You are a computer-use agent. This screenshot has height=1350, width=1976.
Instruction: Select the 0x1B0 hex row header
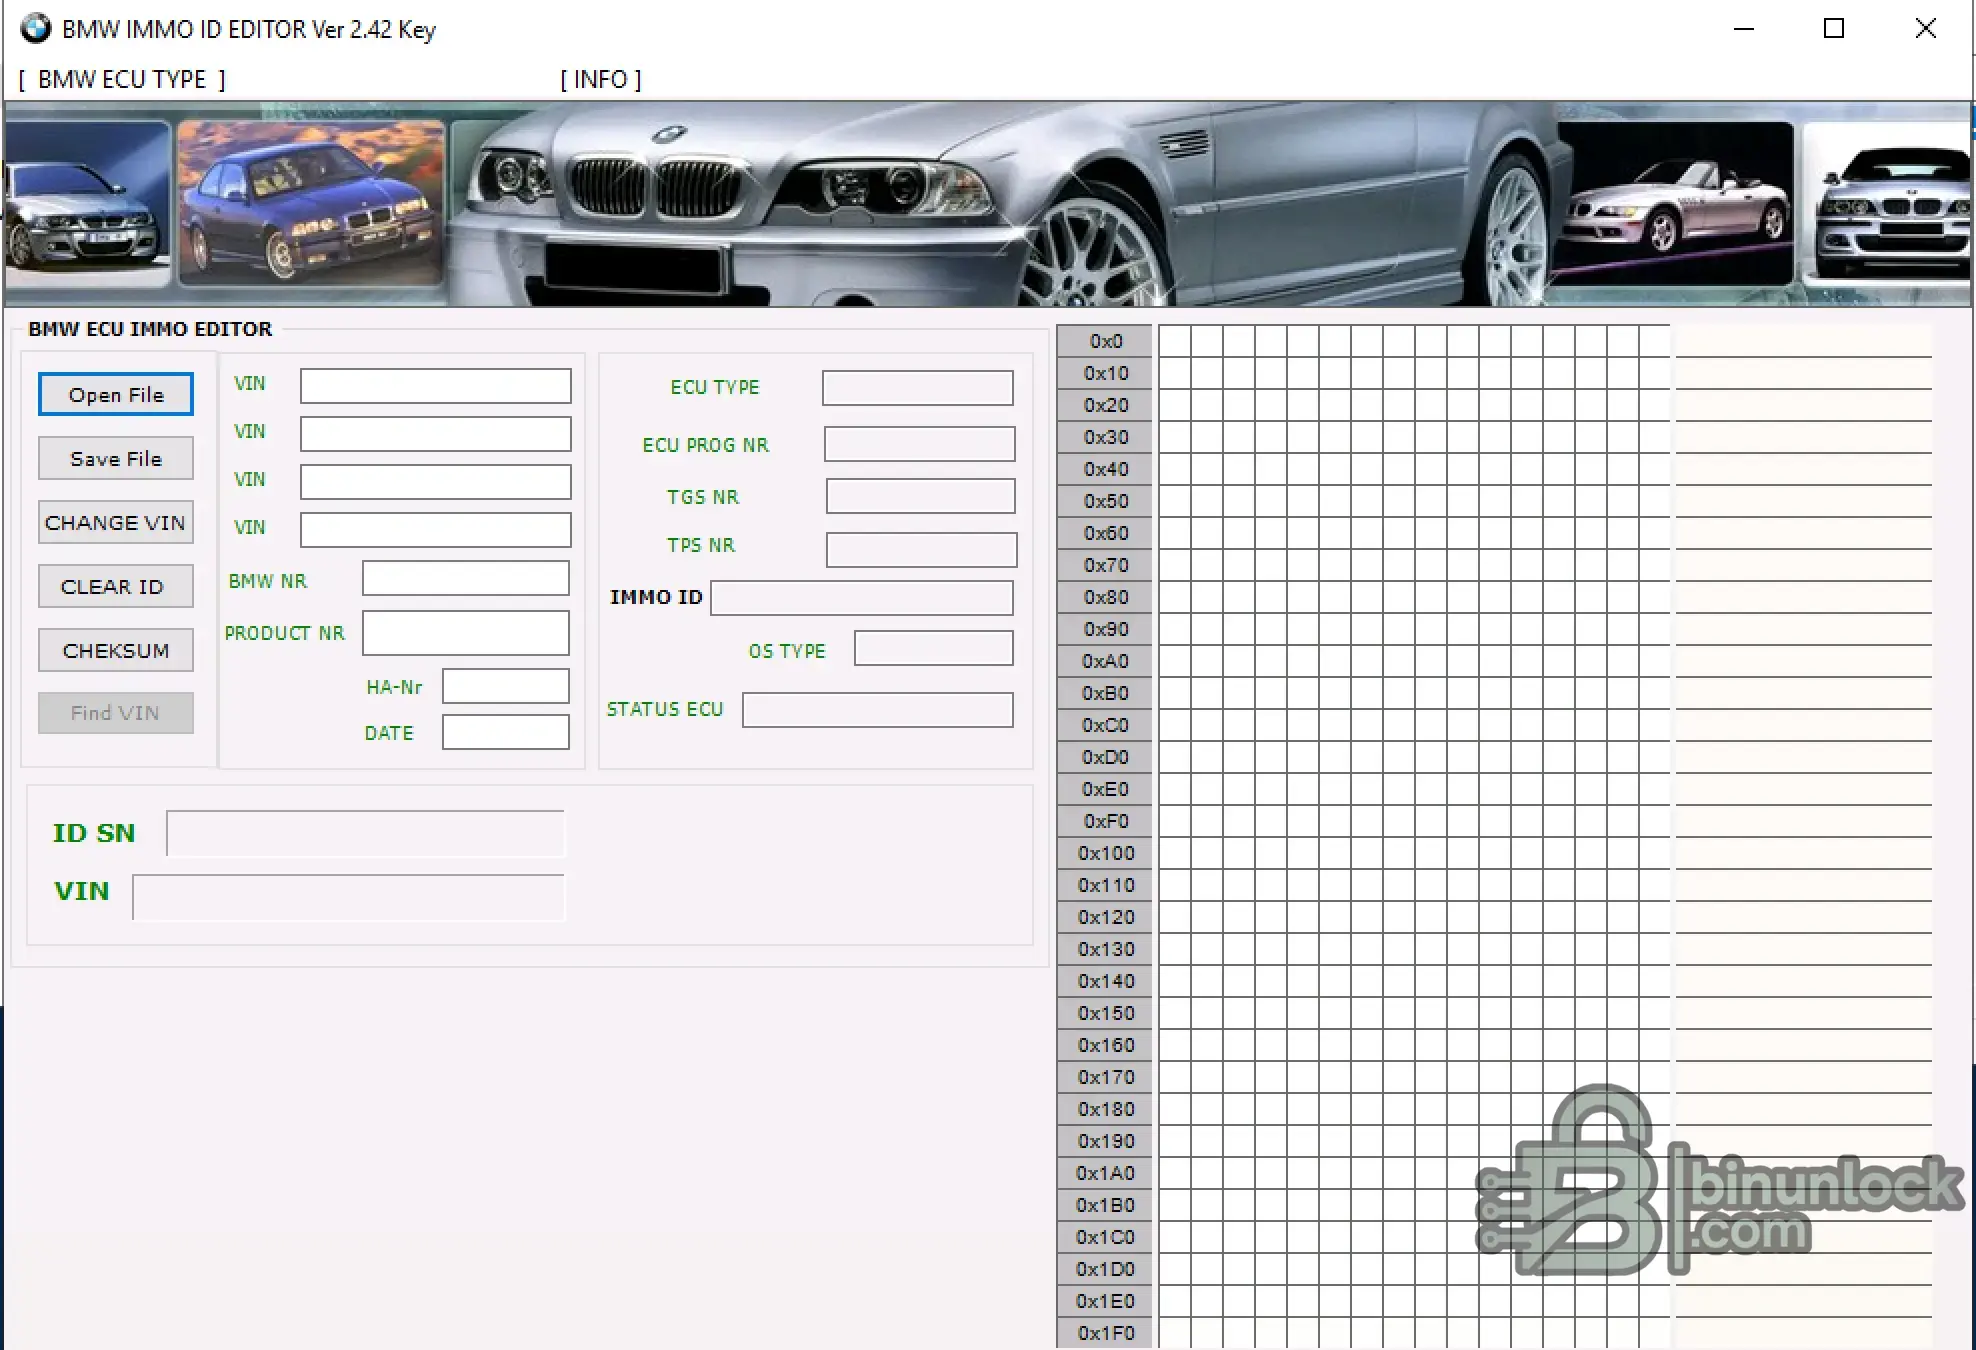pyautogui.click(x=1105, y=1205)
